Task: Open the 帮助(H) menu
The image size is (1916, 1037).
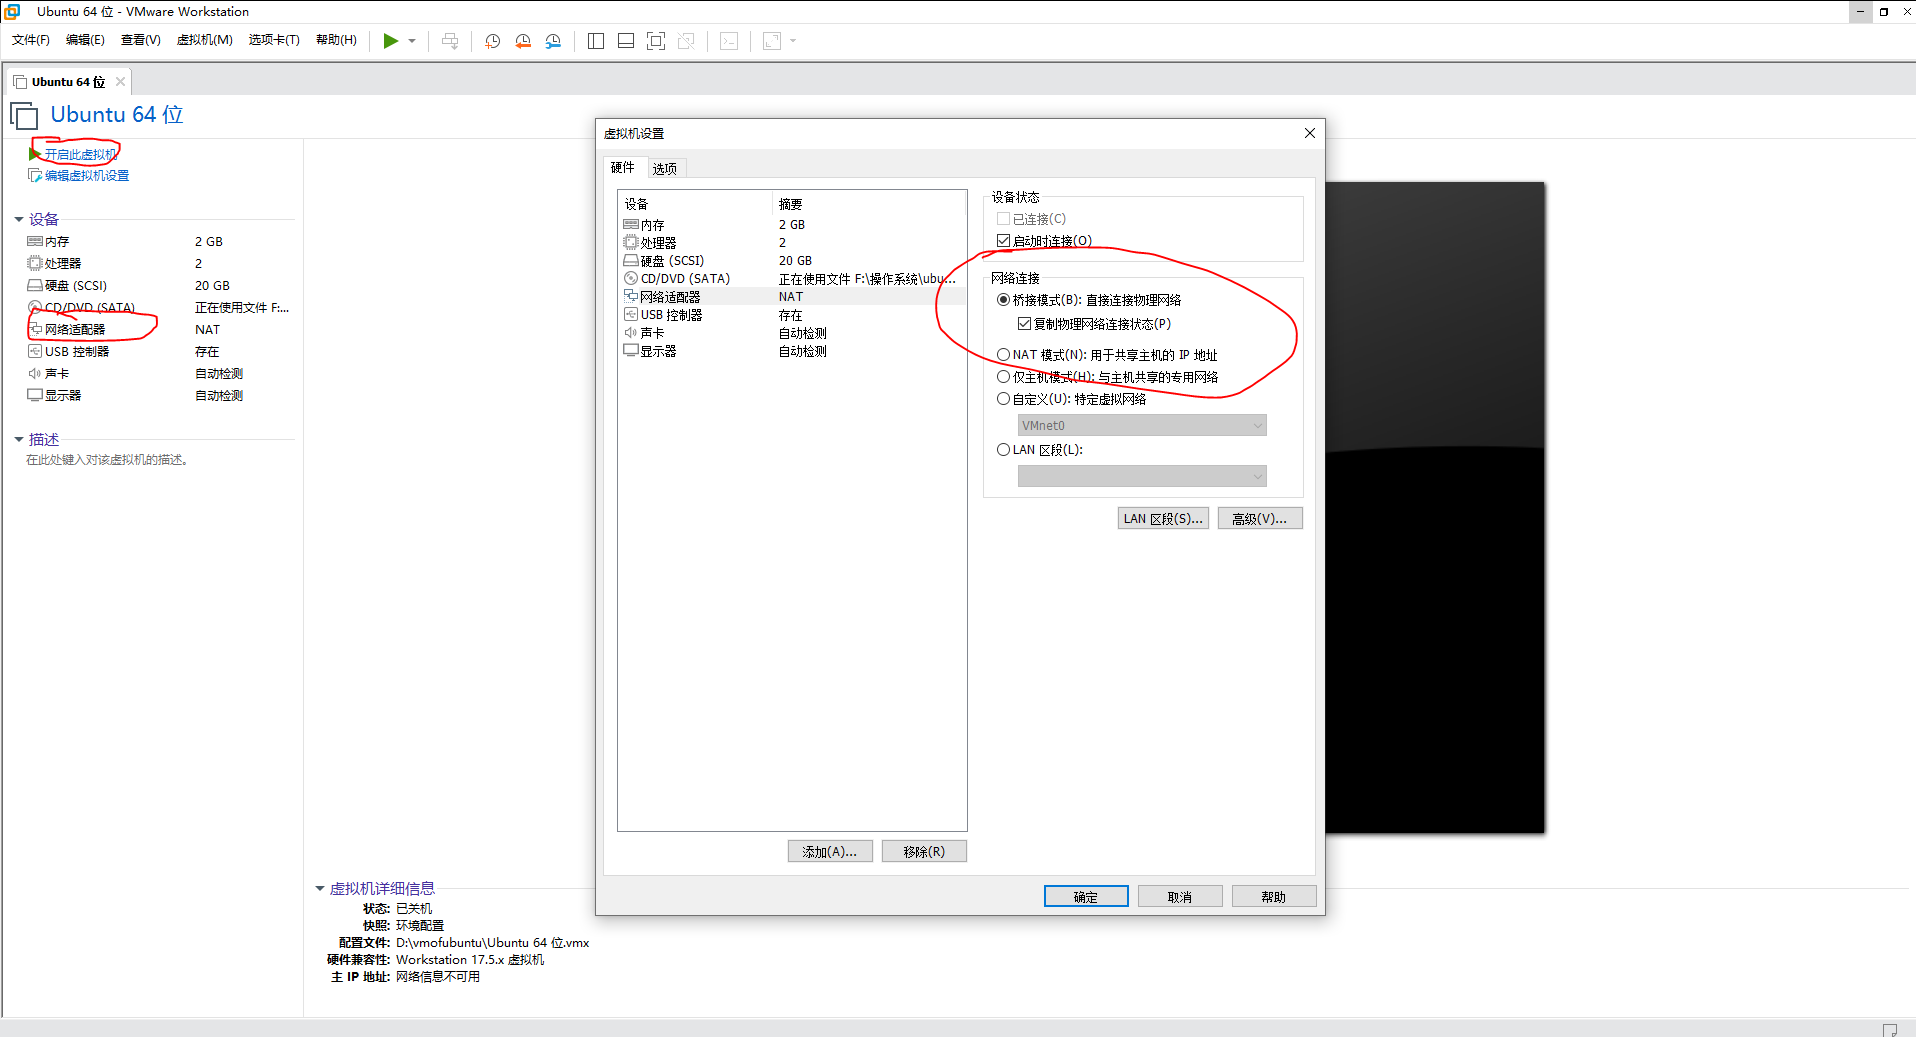Action: (x=336, y=40)
